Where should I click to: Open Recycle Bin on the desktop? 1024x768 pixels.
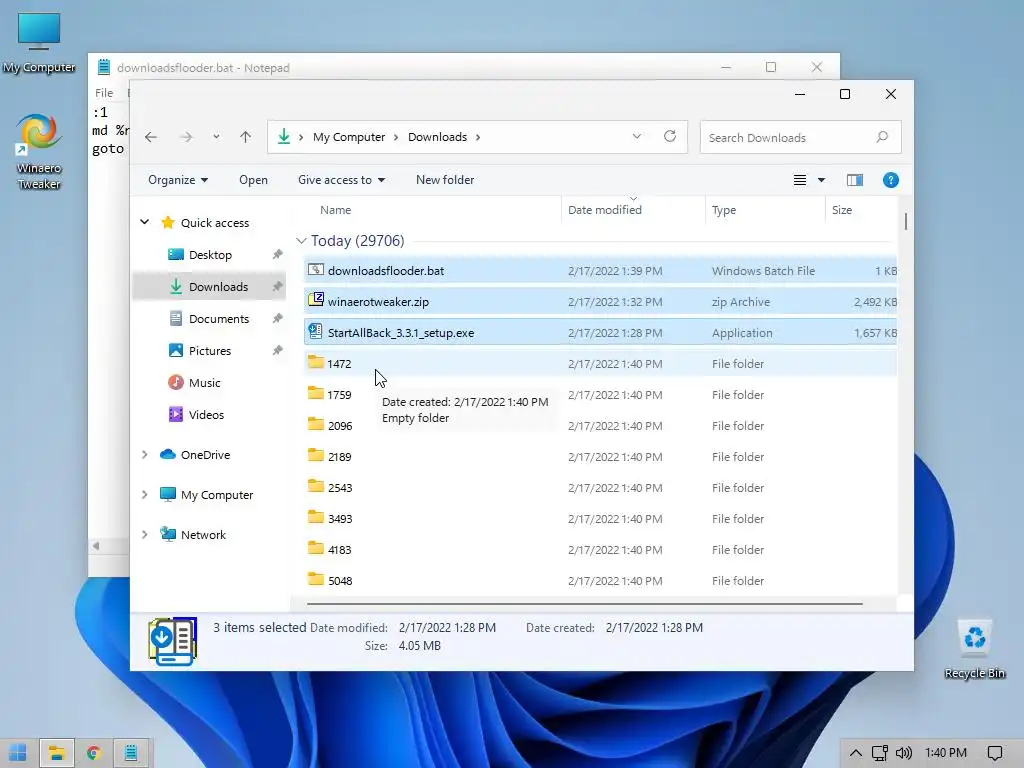[974, 648]
